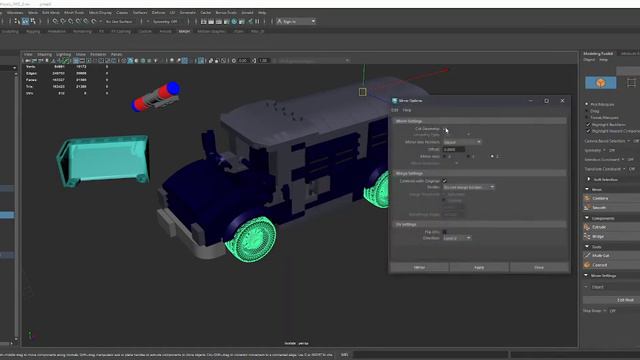Image resolution: width=640 pixels, height=360 pixels.
Task: Start IPR render icon
Action: 219,21
